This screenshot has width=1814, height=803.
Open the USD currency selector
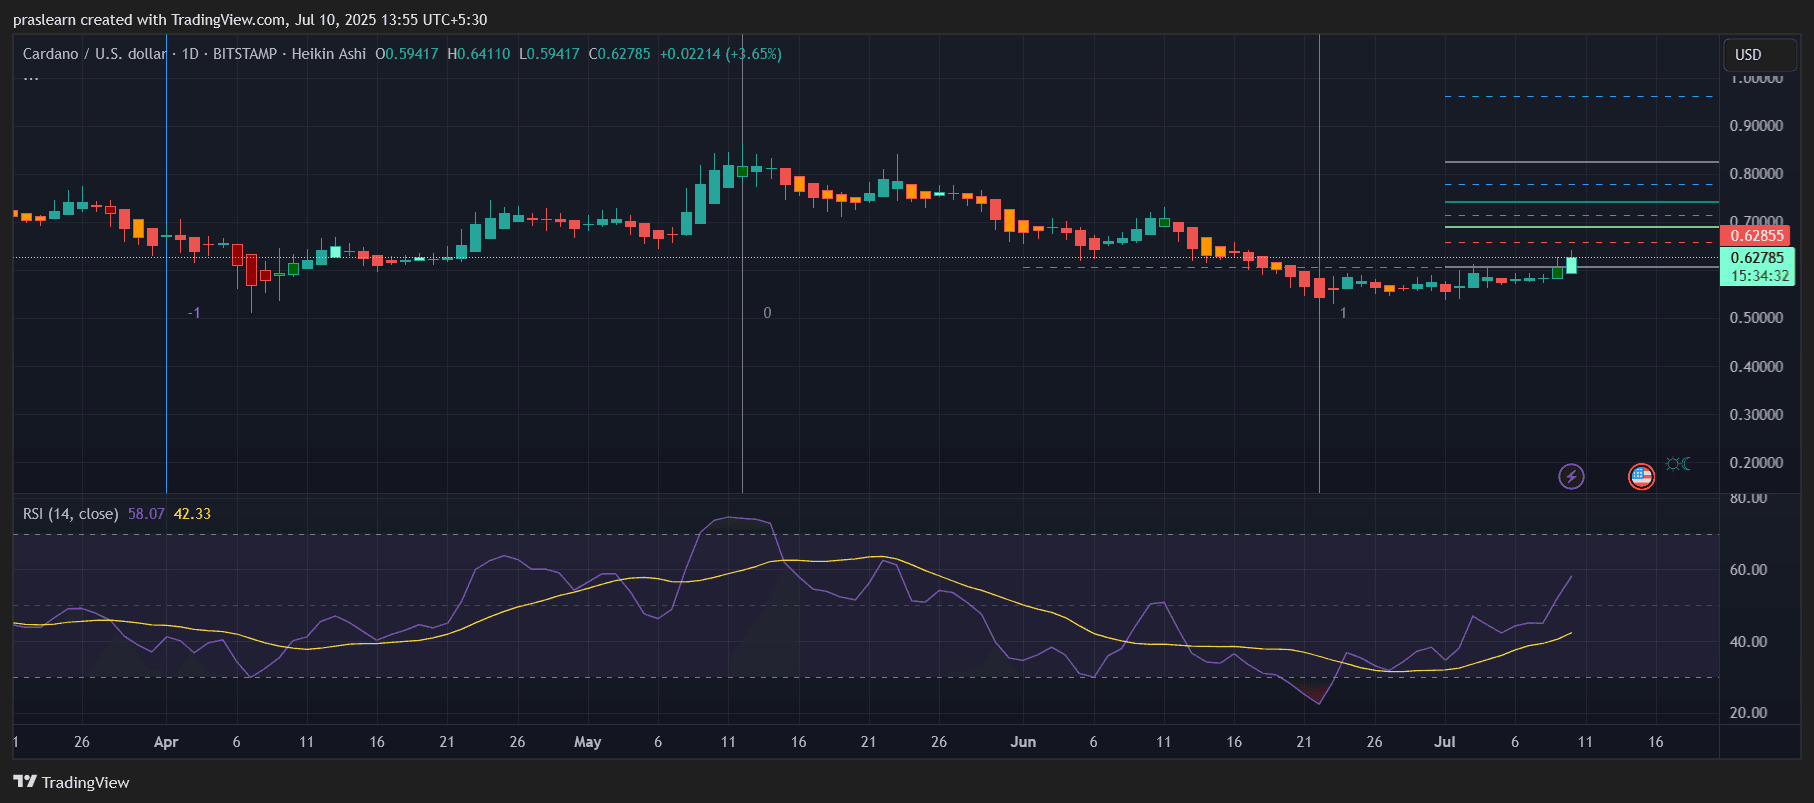point(1760,55)
